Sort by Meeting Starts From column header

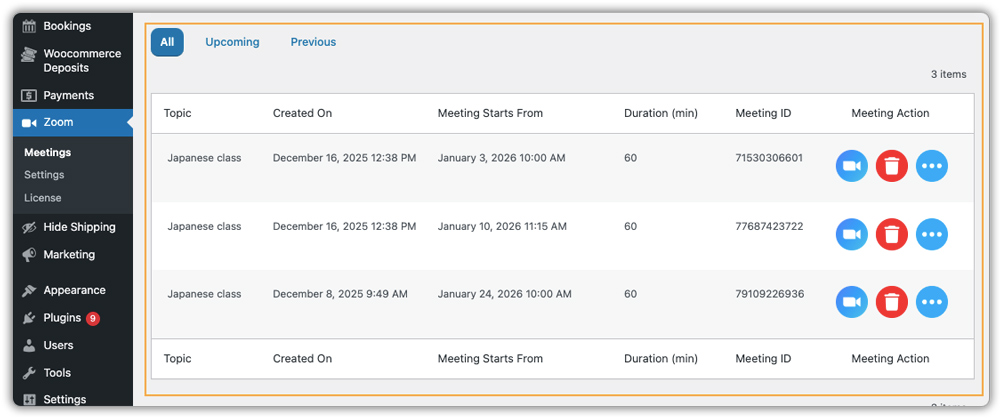point(490,113)
